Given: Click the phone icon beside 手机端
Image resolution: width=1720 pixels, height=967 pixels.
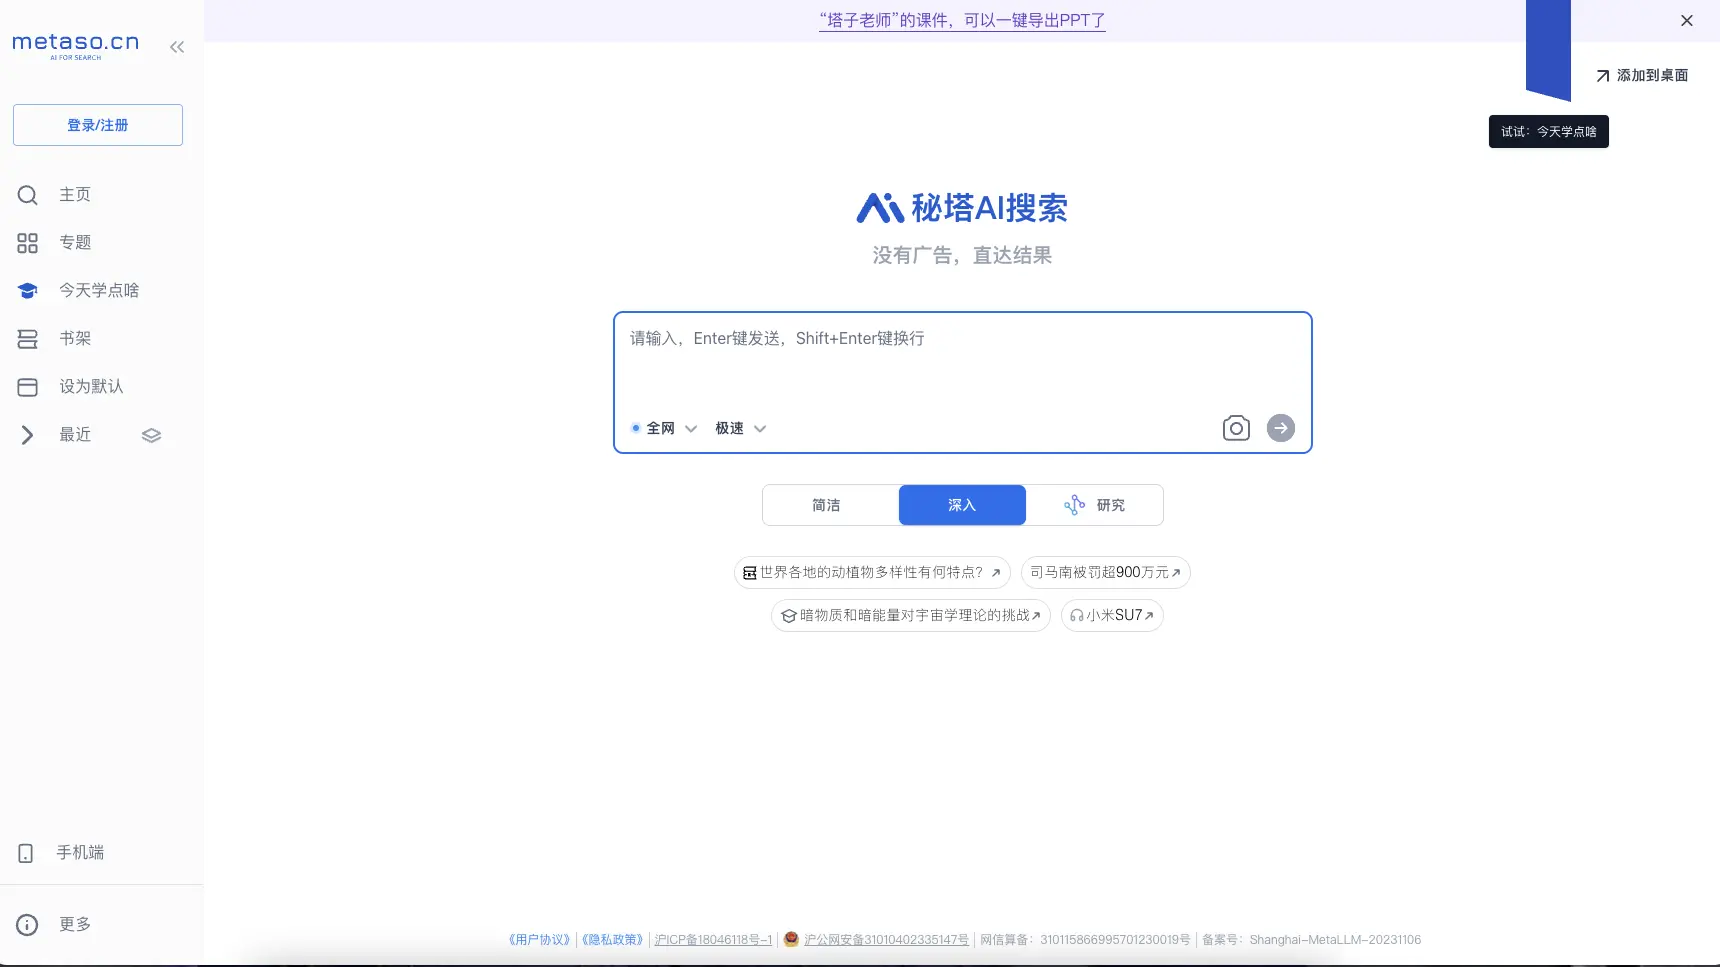Looking at the screenshot, I should tap(26, 853).
